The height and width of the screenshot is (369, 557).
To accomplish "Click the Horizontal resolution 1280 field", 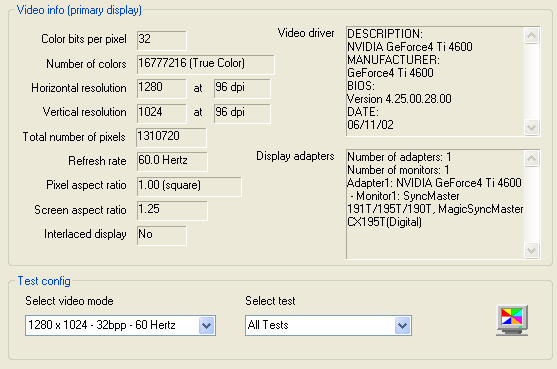I will (162, 88).
